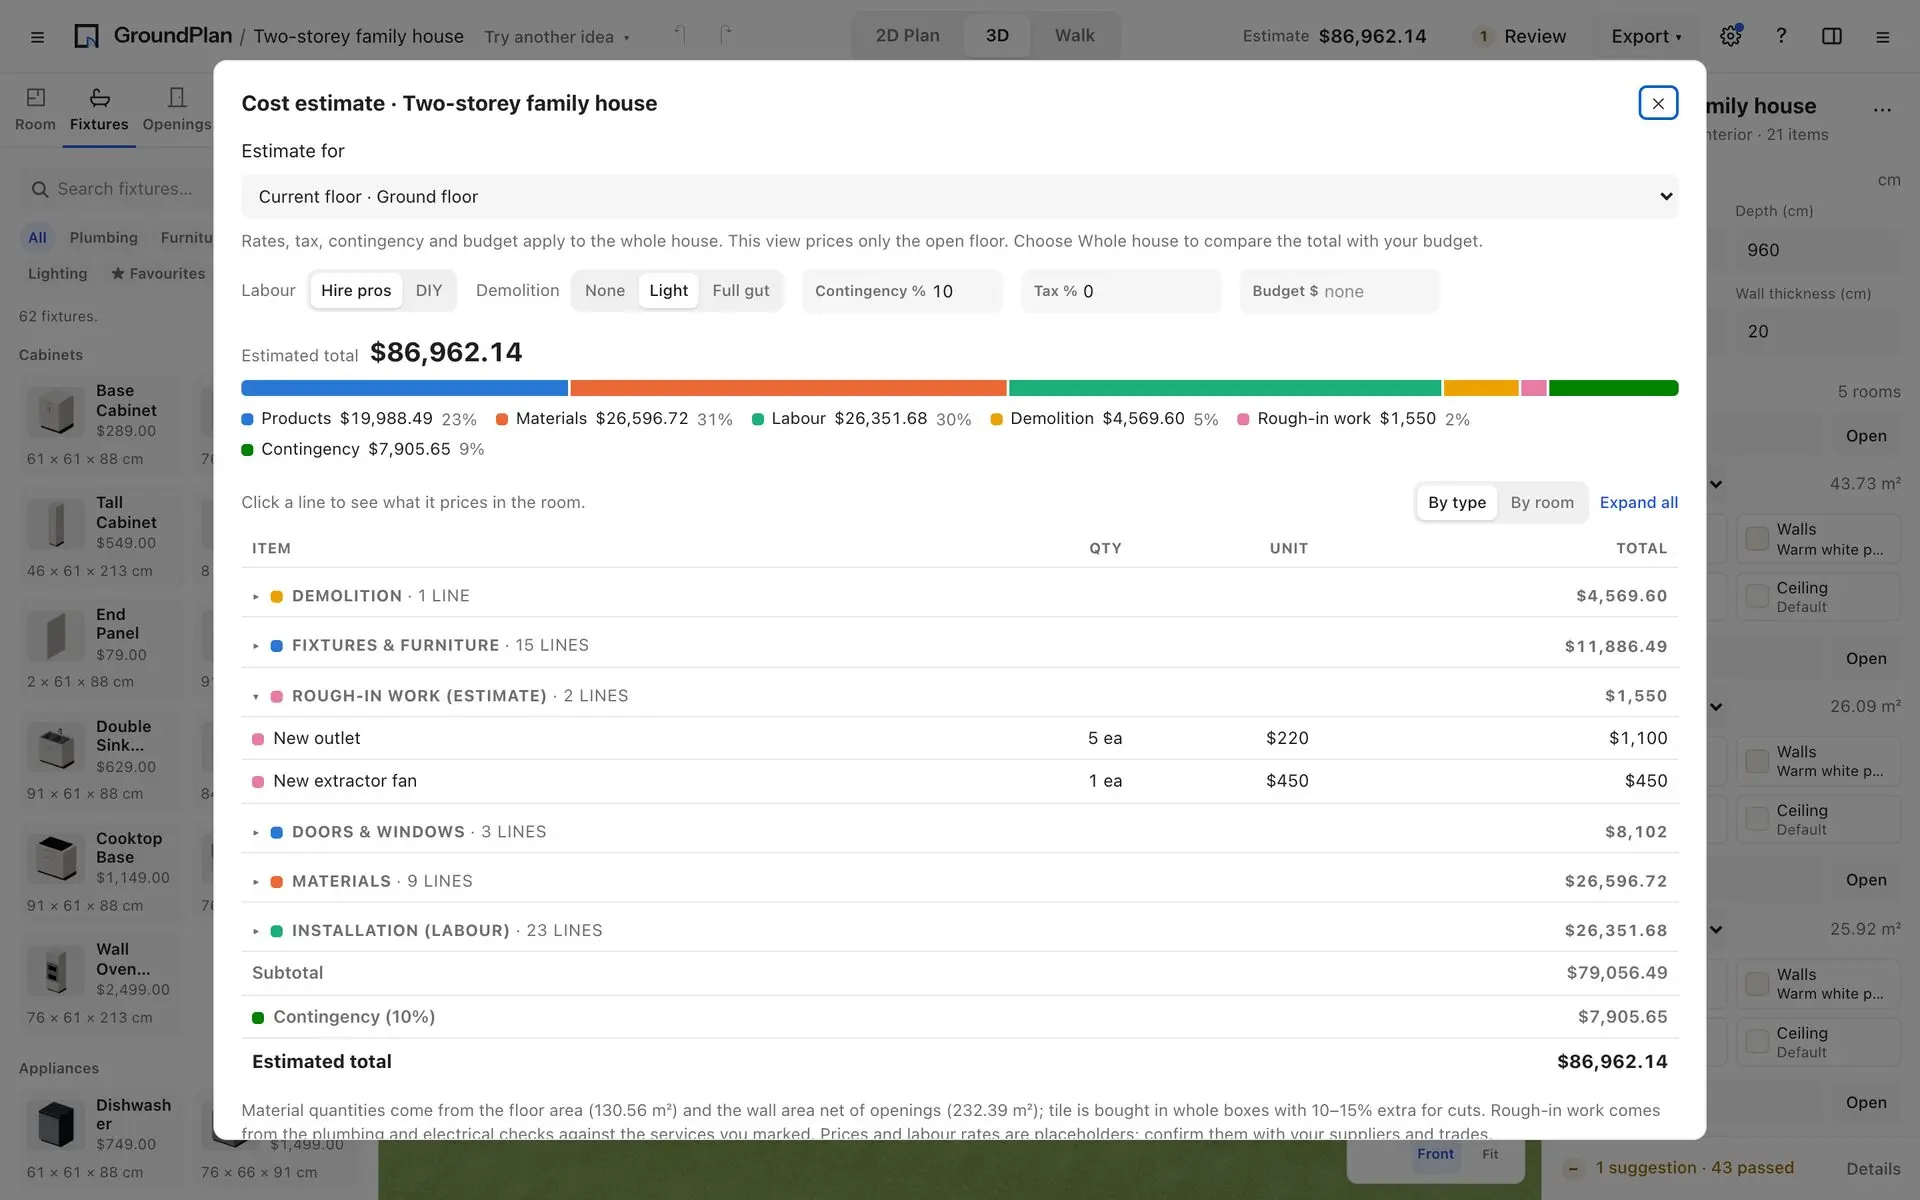Screen dimensions: 1920x1200
Task: Set Demolition to None
Action: click(605, 291)
